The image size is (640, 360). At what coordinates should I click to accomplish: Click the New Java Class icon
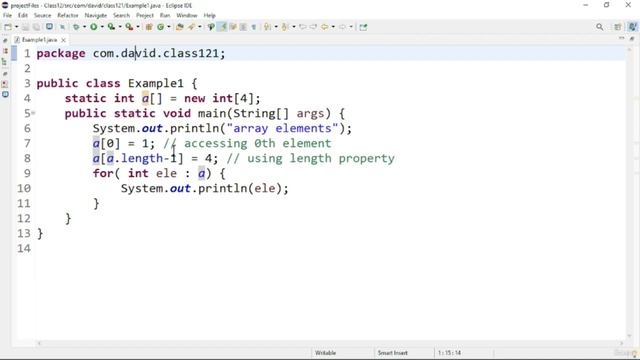(160, 27)
